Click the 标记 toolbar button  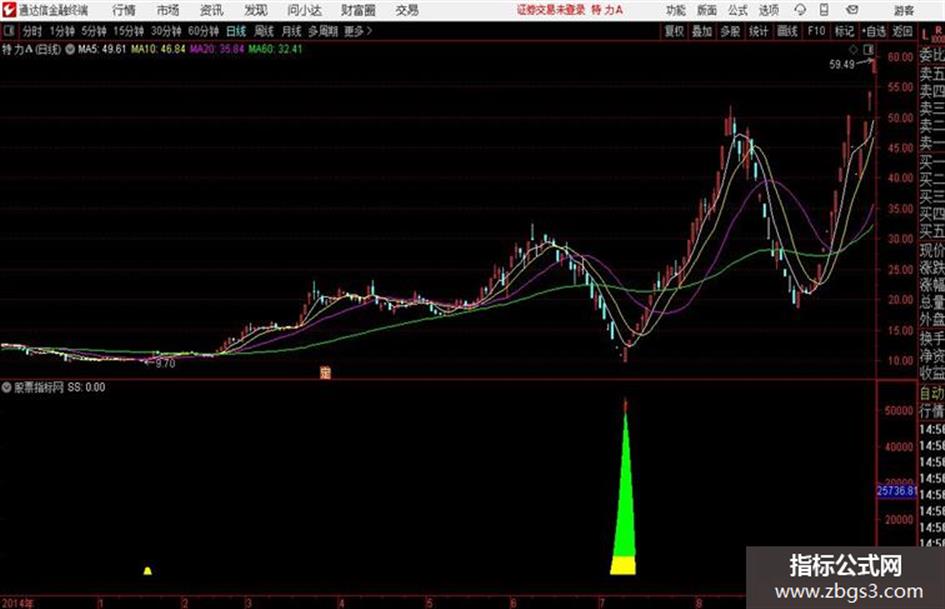coord(844,31)
